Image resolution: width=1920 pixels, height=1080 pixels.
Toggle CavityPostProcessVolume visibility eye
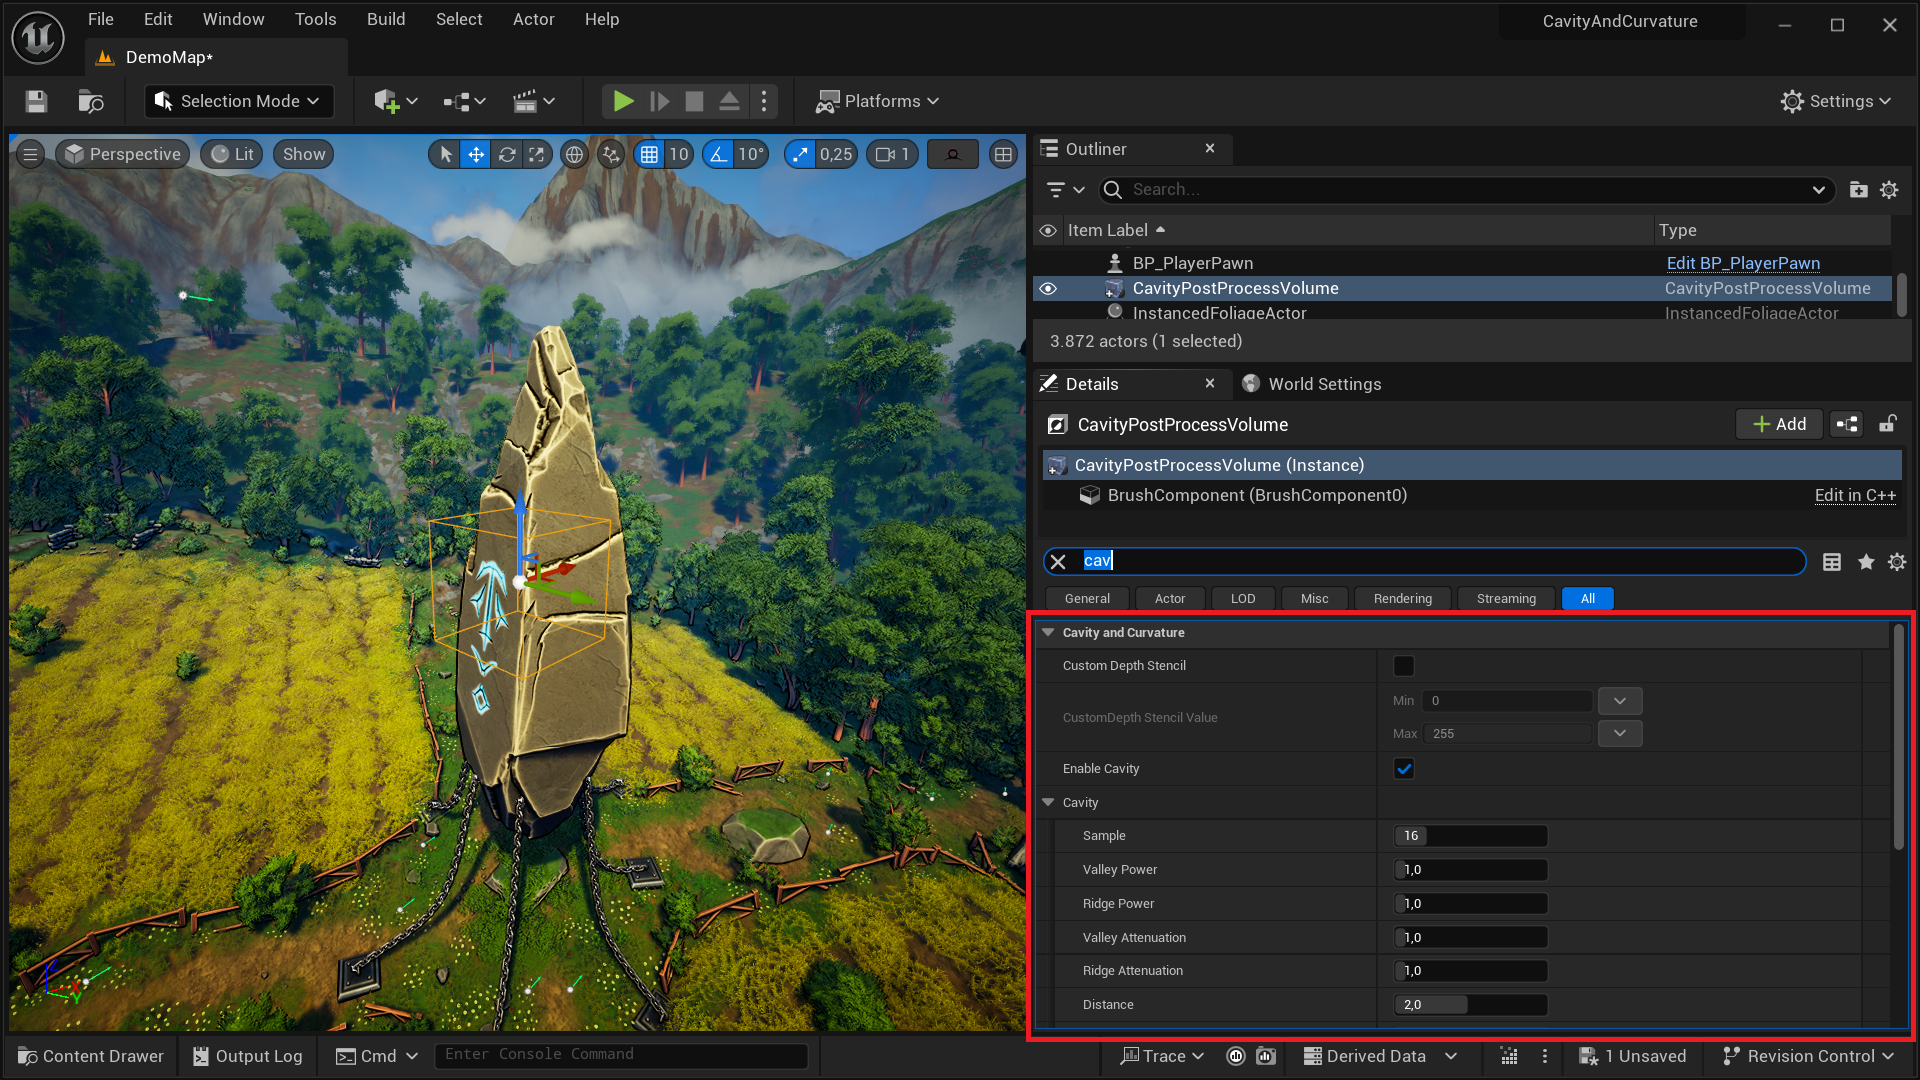[1048, 288]
